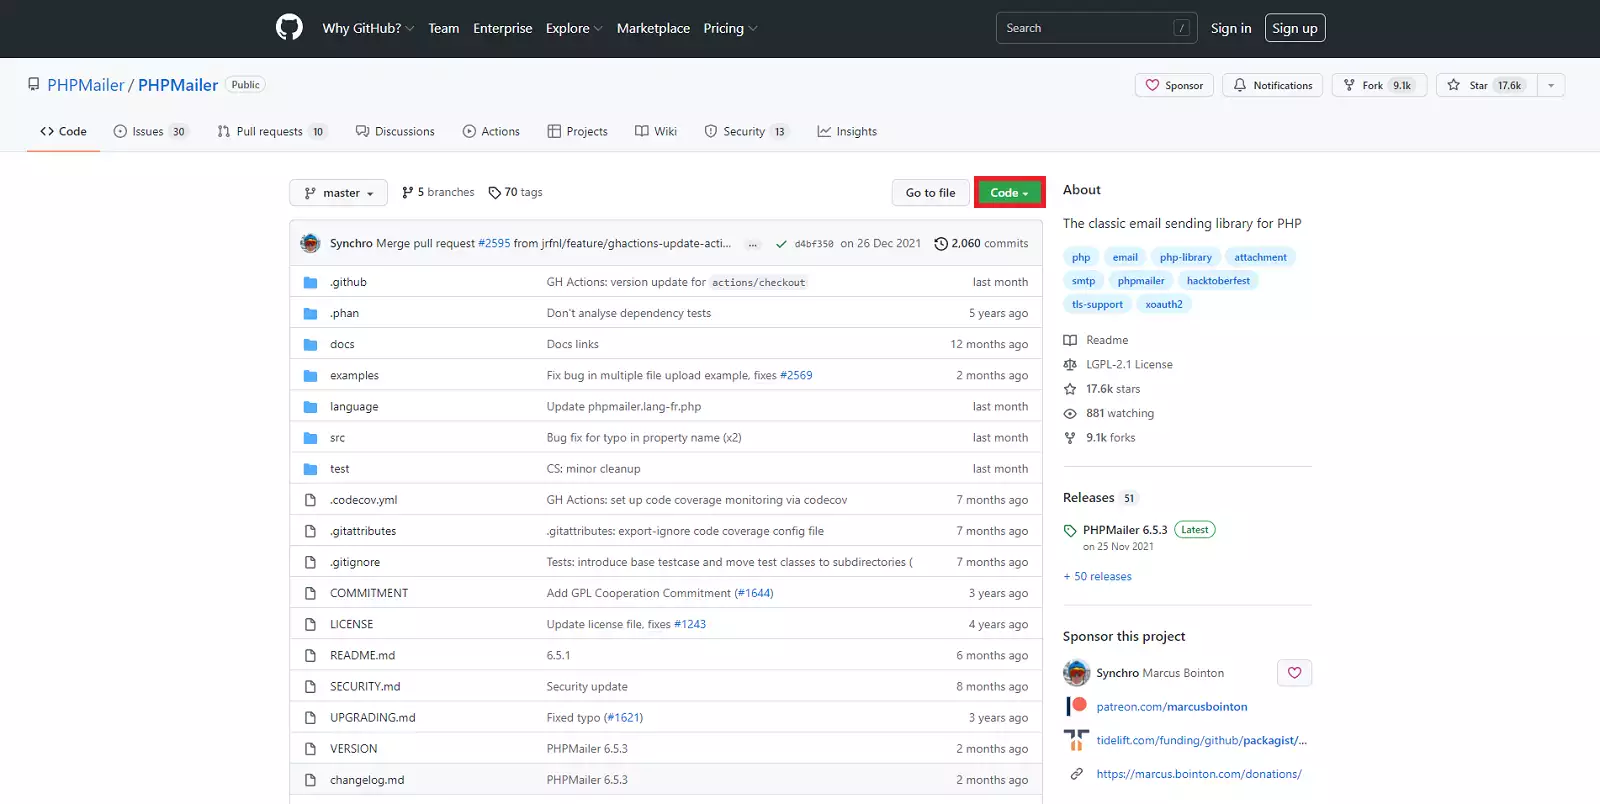1600x804 pixels.
Task: Click the Sponsor heart button
Action: (1174, 85)
